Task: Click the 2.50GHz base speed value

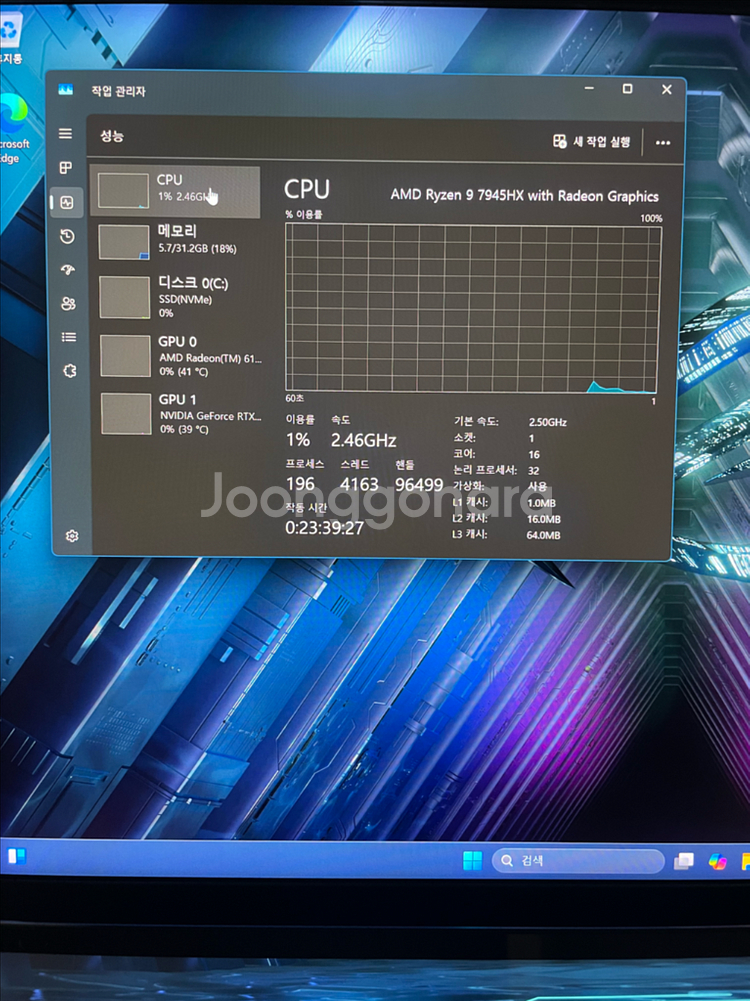Action: [547, 422]
